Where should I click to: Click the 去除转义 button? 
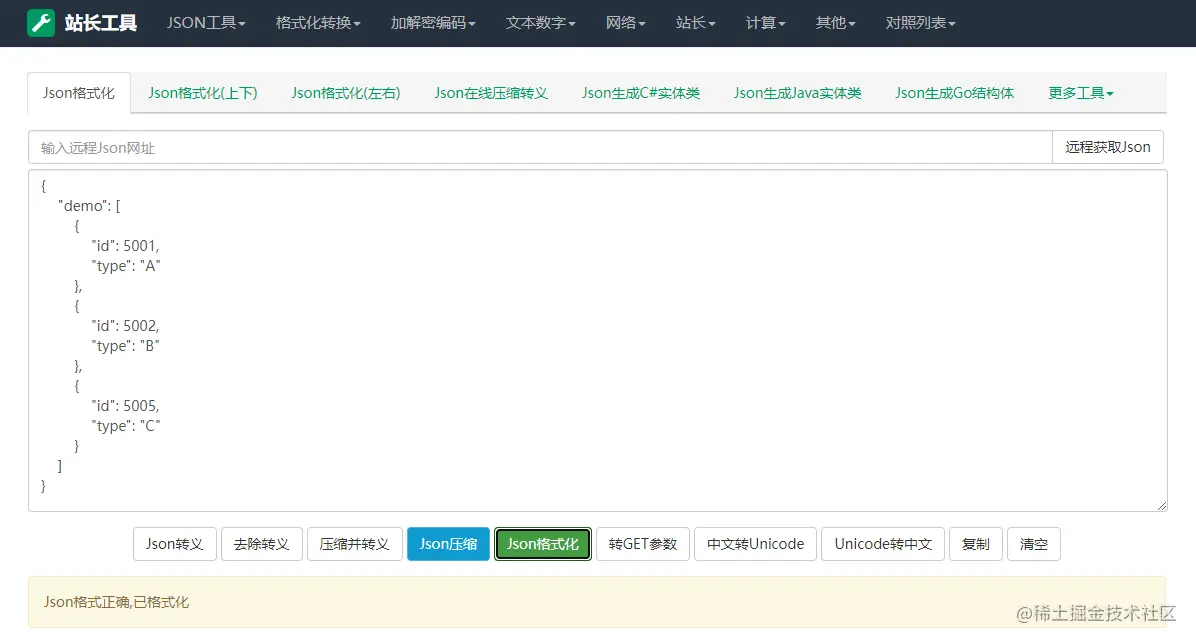coord(262,544)
